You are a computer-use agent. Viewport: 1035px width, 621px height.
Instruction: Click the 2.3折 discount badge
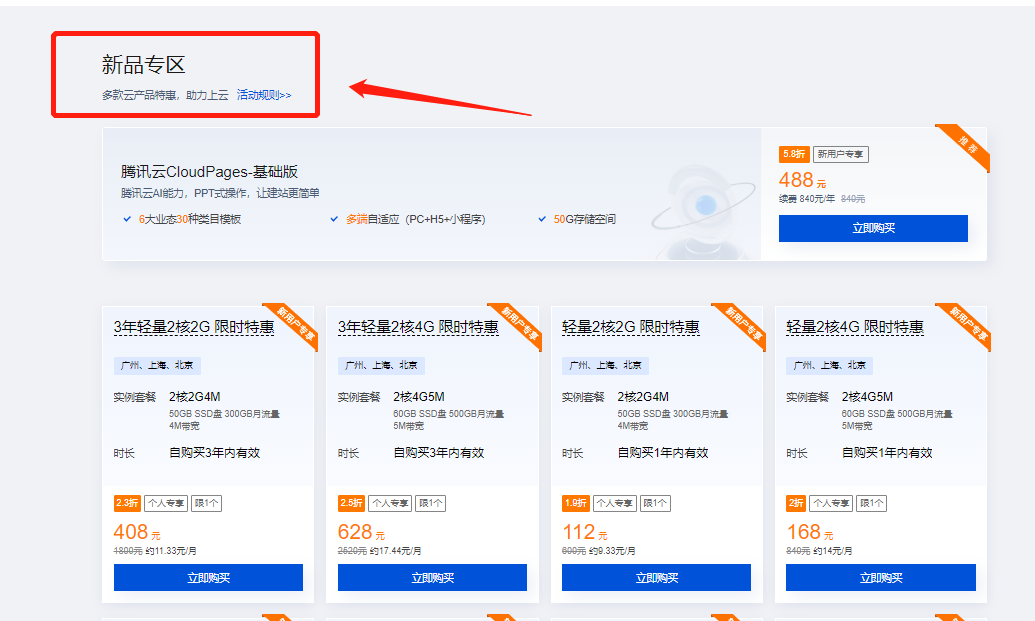click(127, 504)
